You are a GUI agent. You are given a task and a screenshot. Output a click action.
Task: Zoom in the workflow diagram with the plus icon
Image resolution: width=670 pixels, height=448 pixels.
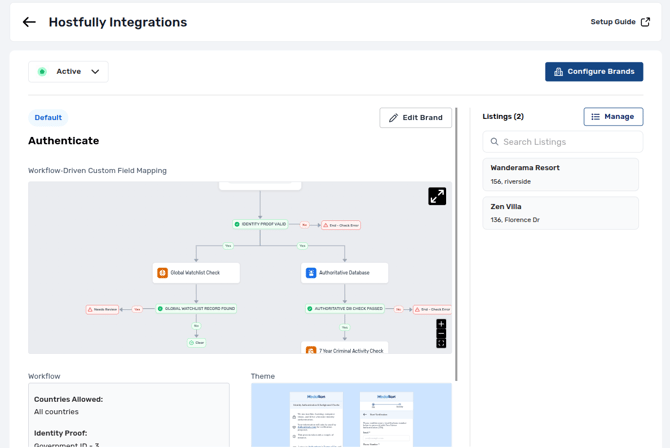tap(441, 324)
